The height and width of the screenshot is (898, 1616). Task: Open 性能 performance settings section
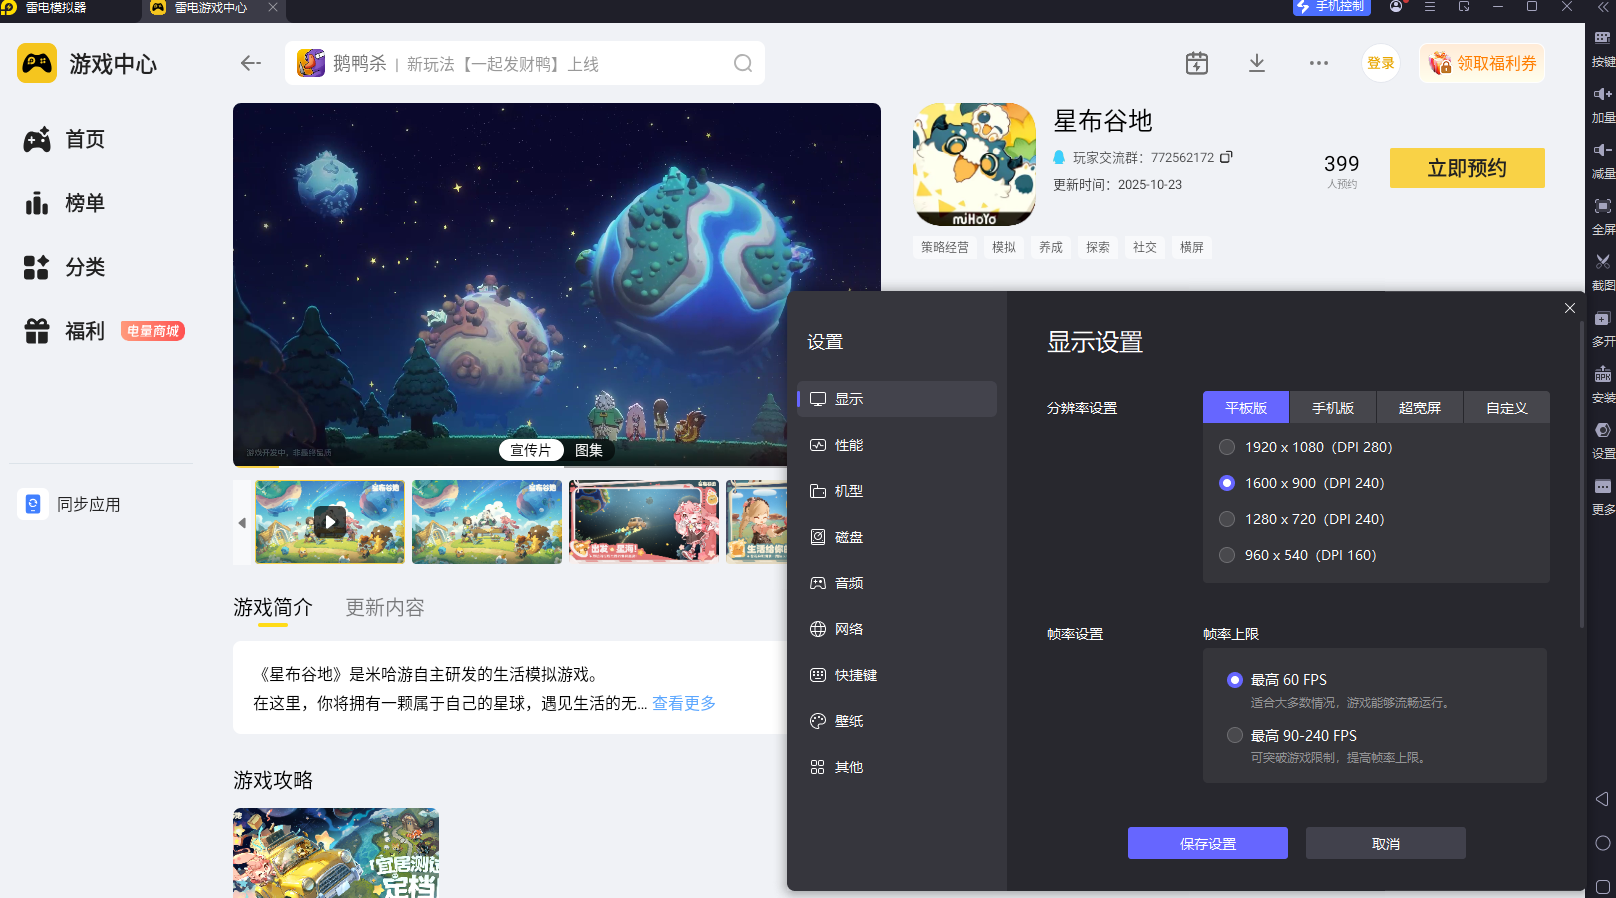coord(897,445)
